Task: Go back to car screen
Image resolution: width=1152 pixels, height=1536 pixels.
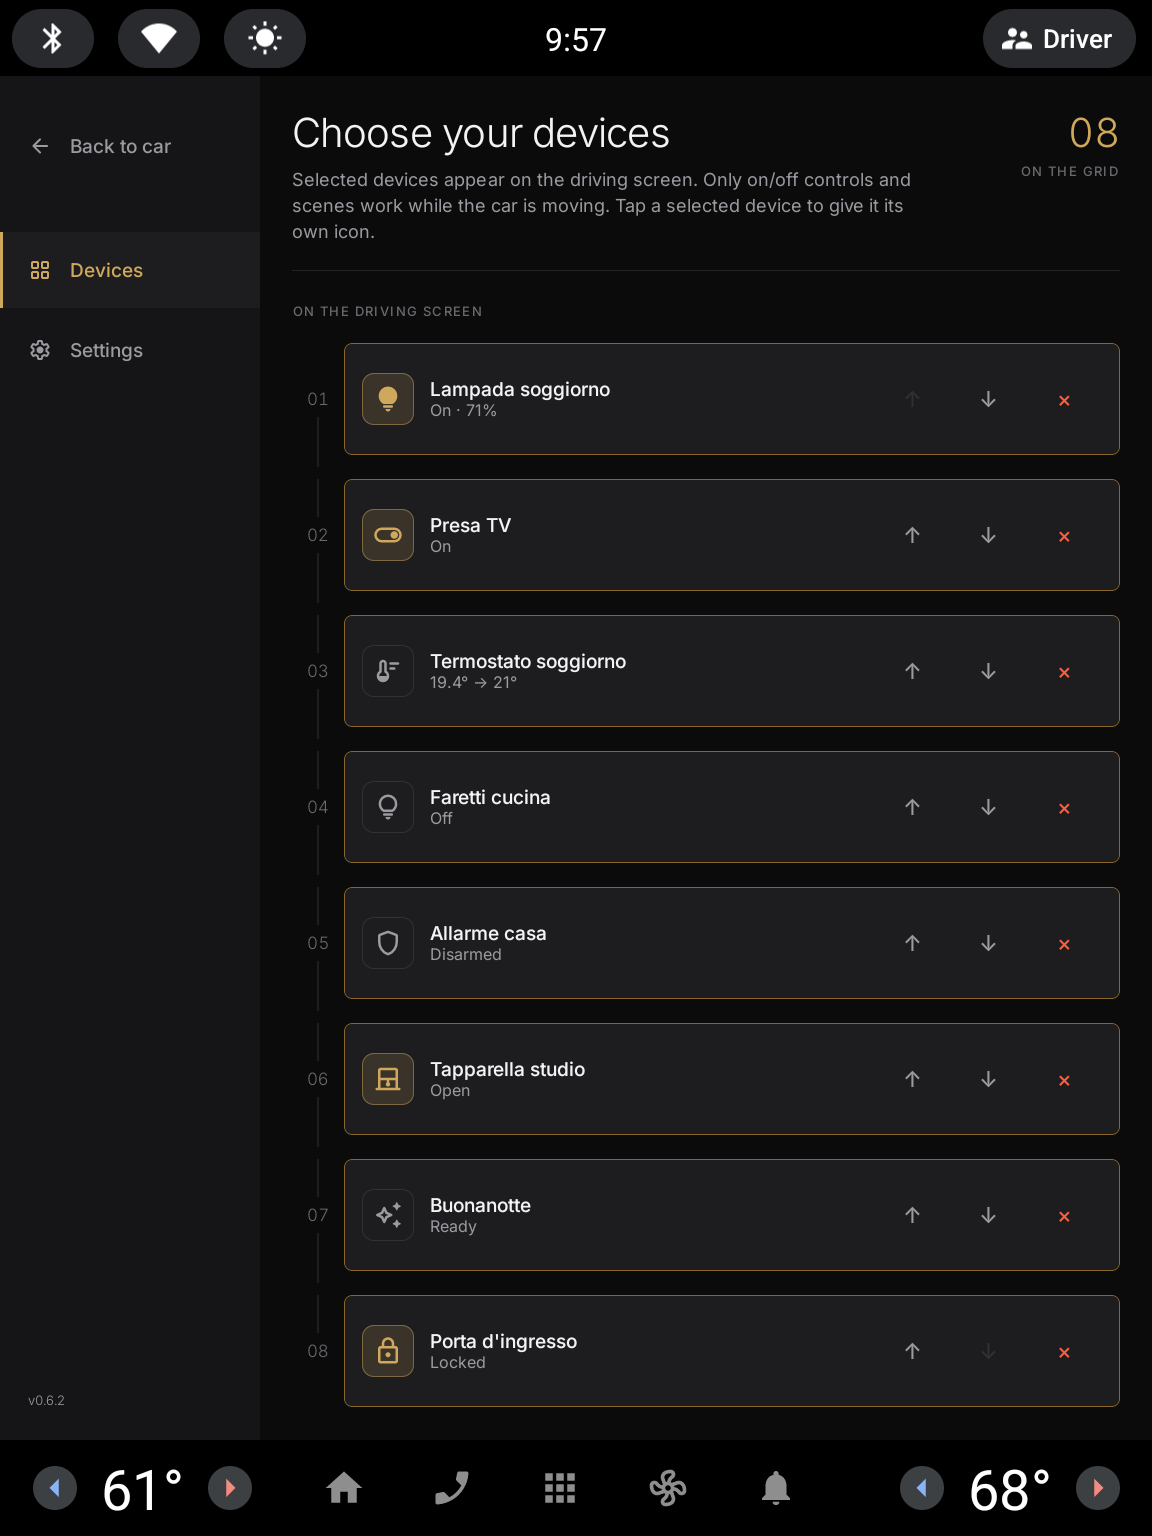Action: (101, 146)
